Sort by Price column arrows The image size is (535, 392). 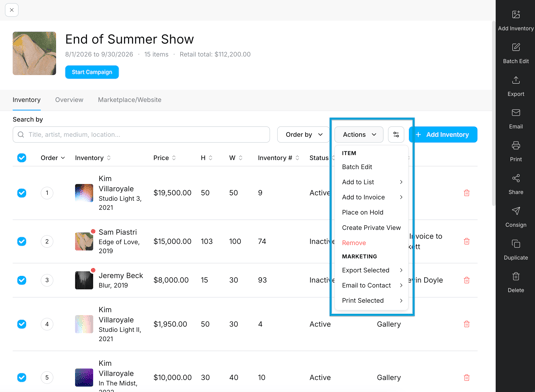click(174, 158)
